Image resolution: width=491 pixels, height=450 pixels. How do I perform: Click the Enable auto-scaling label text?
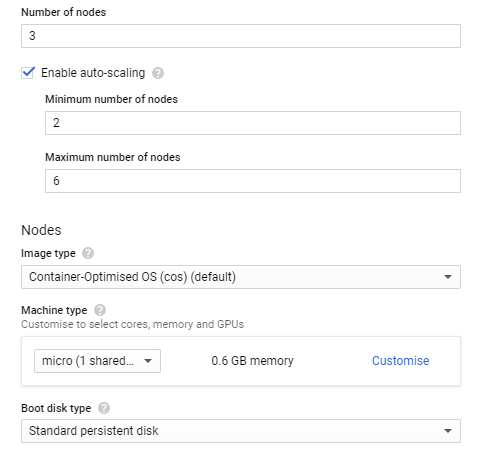[x=93, y=73]
